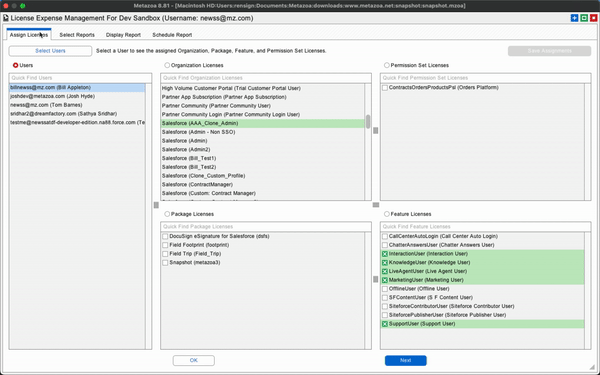Enable SiteforcePublisherUser feature license
Image resolution: width=600 pixels, height=375 pixels.
pyautogui.click(x=385, y=315)
